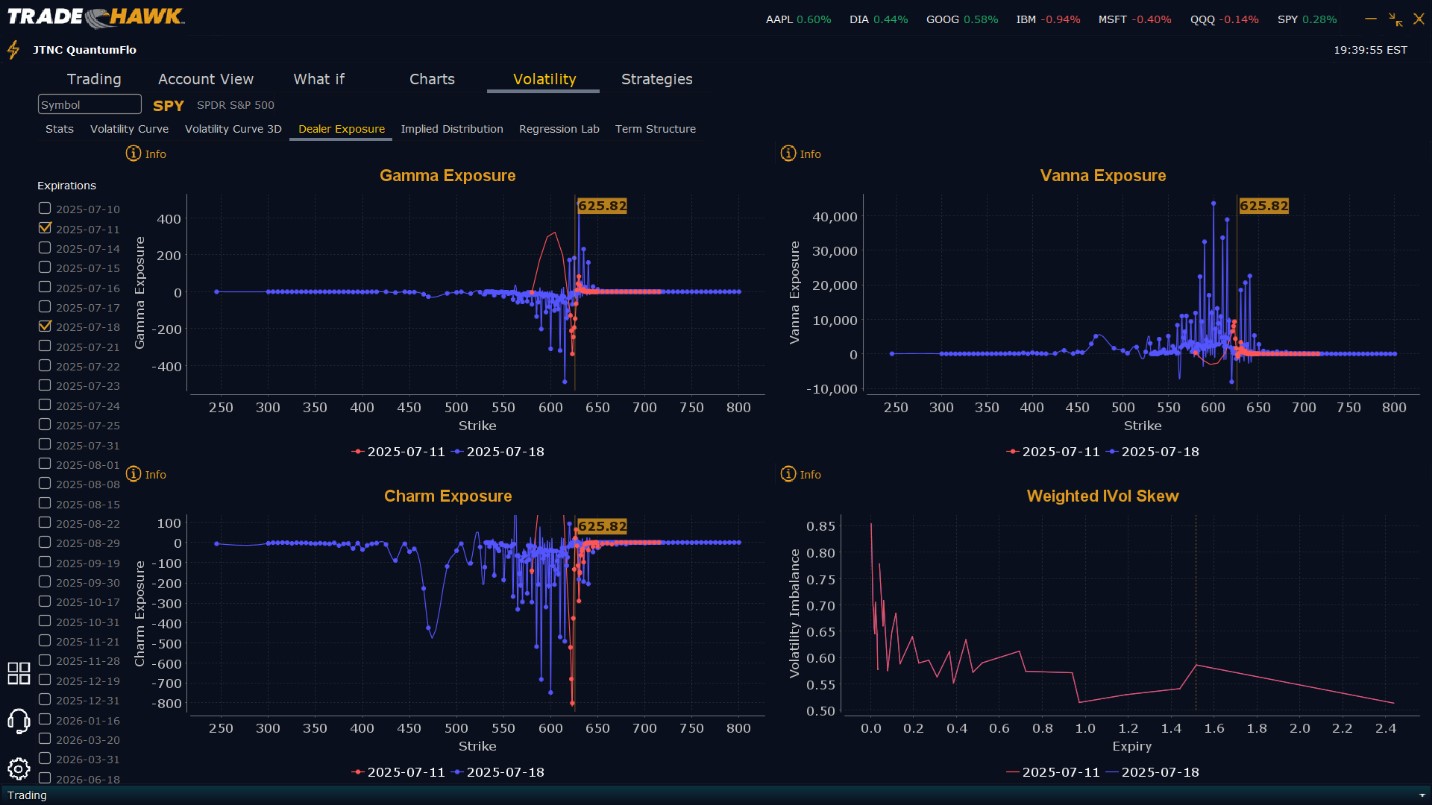The image size is (1432, 805).
Task: Click the Trading label in bottom status bar
Action: pos(27,796)
